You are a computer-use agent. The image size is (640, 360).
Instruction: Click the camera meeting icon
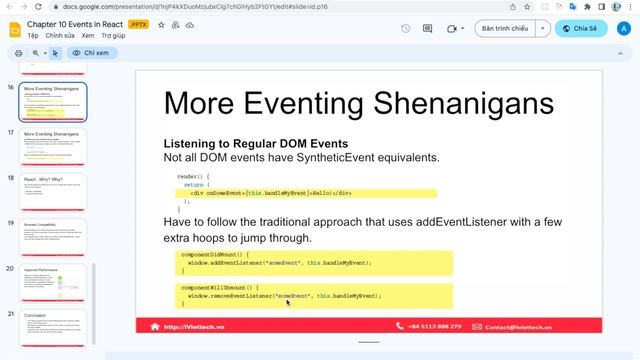(451, 29)
